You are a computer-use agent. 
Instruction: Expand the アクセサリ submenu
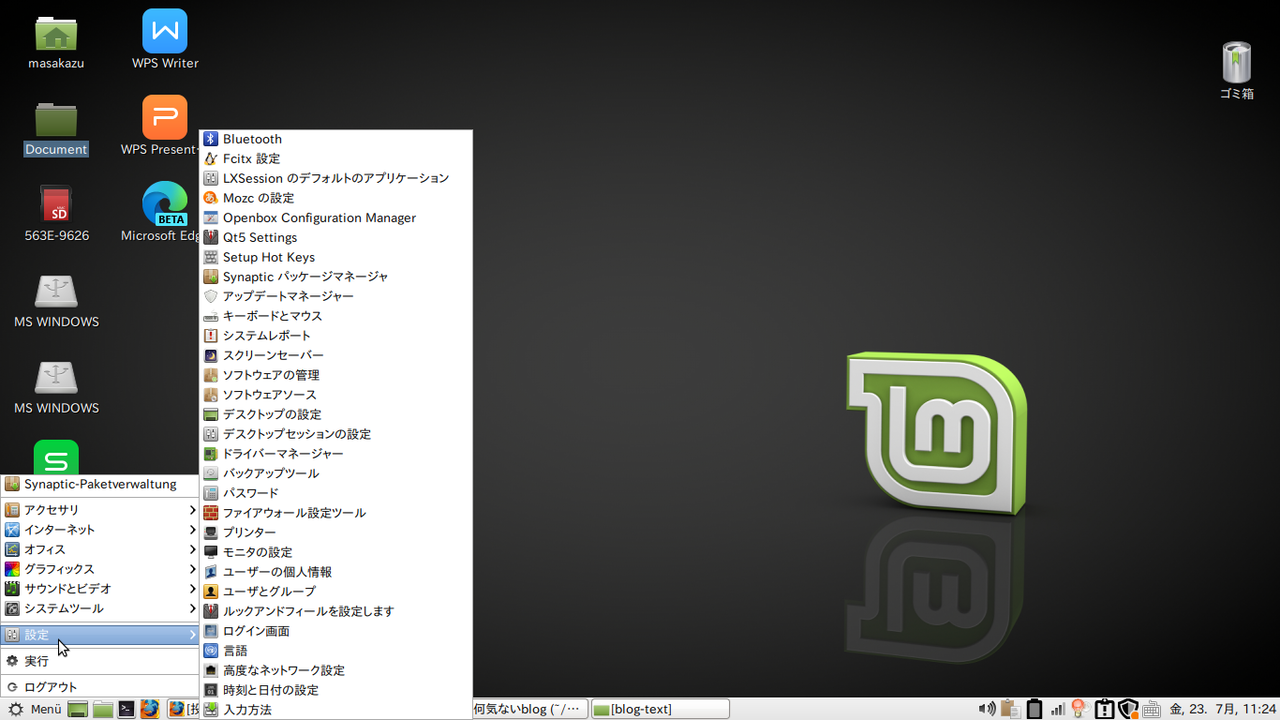point(100,510)
